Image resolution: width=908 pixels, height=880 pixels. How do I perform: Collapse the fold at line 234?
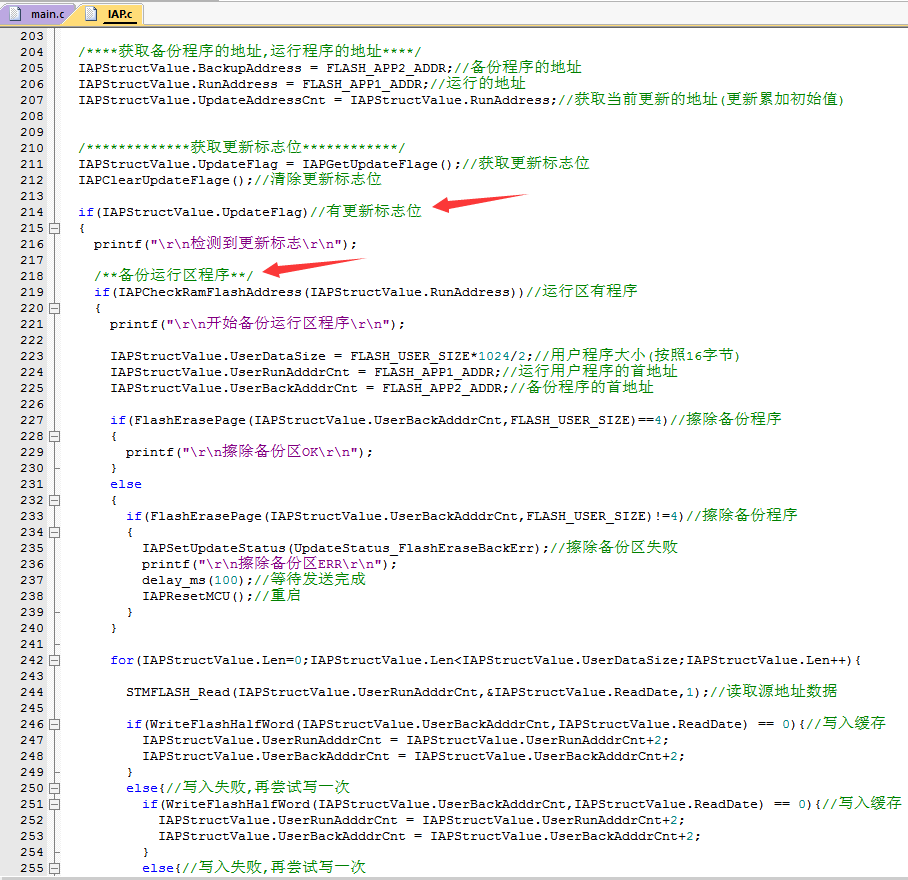tap(54, 532)
